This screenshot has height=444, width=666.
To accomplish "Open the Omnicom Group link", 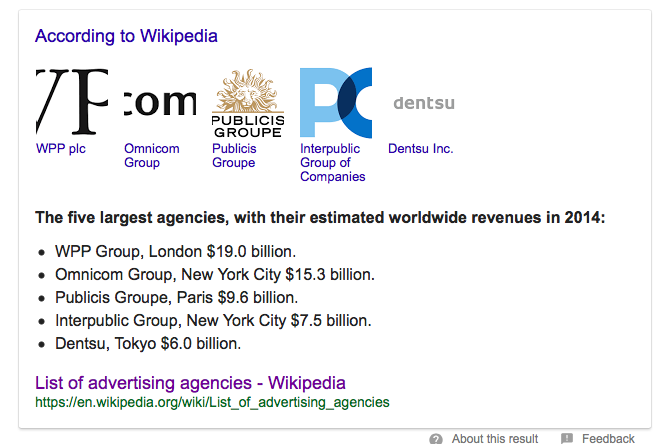I will 152,156.
